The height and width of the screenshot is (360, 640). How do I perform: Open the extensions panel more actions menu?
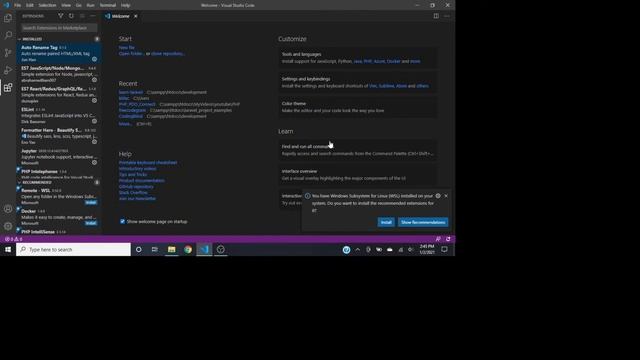93,16
